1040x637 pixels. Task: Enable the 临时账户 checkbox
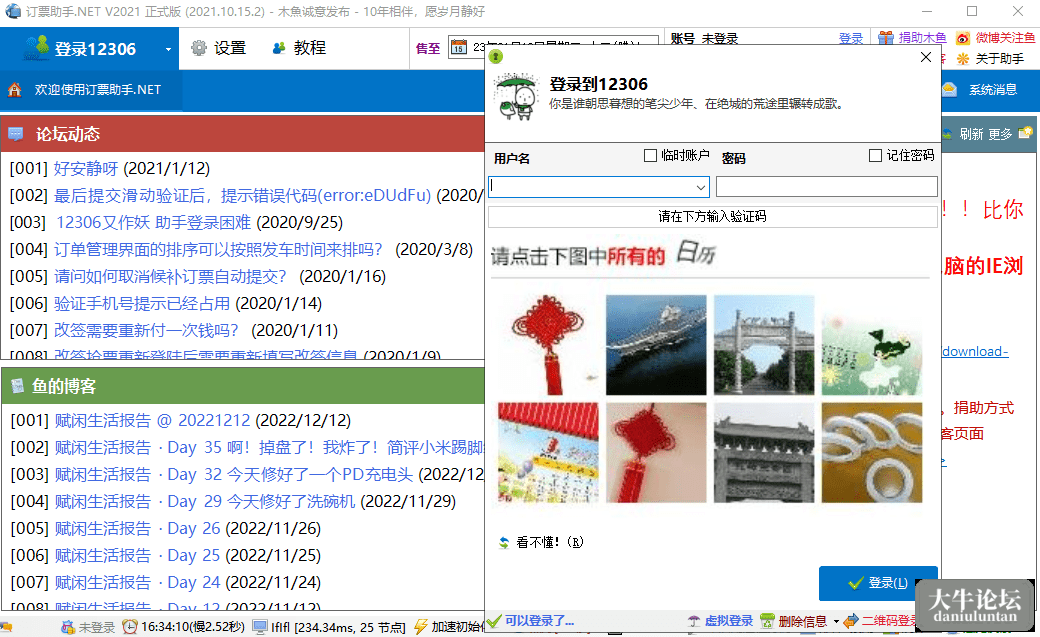click(651, 155)
